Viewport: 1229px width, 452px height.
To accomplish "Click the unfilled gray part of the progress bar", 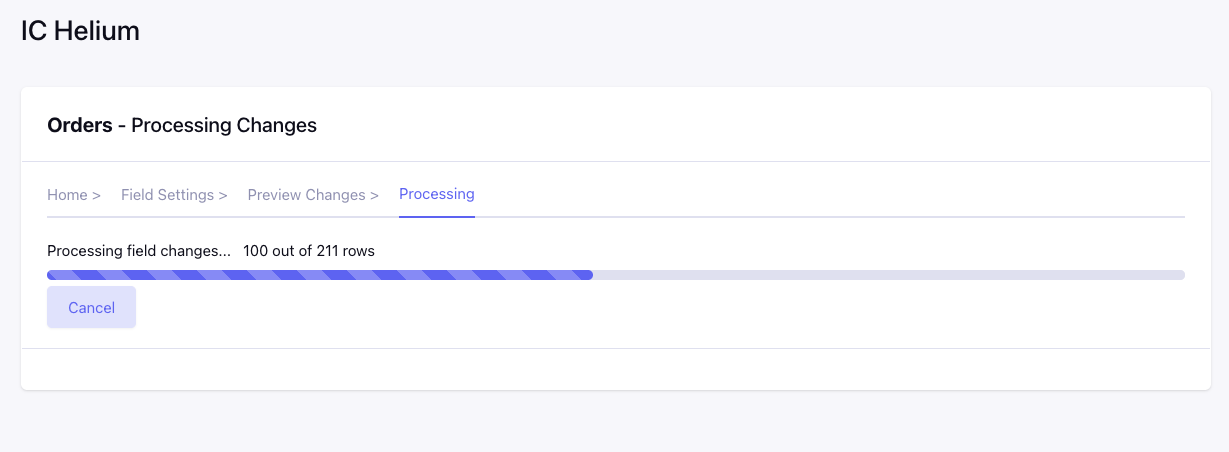I will pyautogui.click(x=888, y=274).
